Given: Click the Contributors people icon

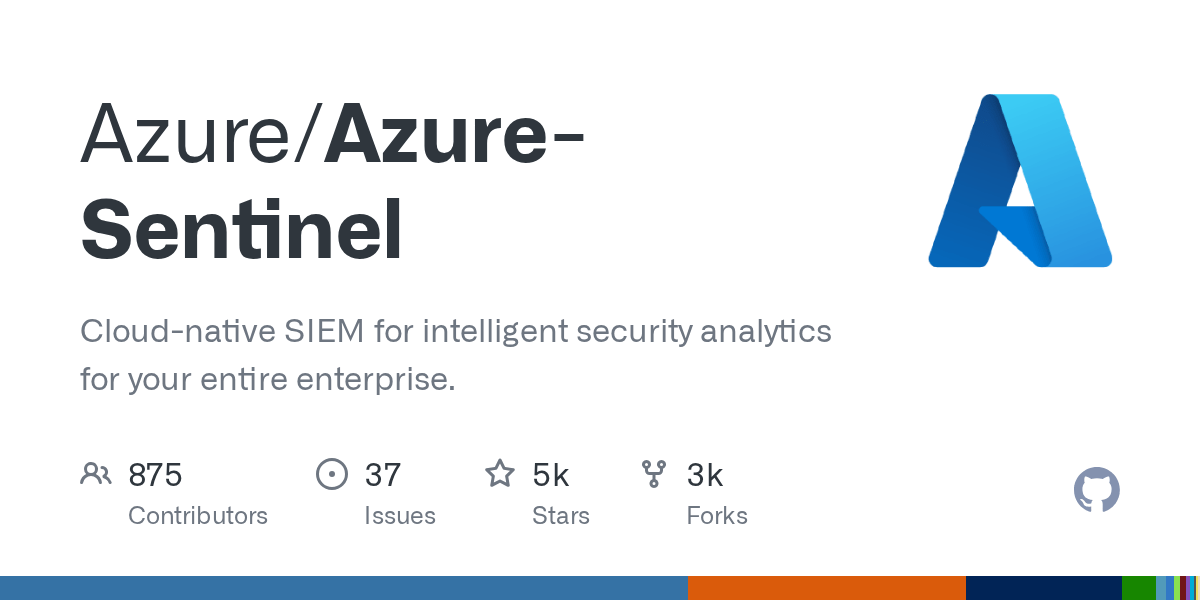Looking at the screenshot, I should pos(96,474).
